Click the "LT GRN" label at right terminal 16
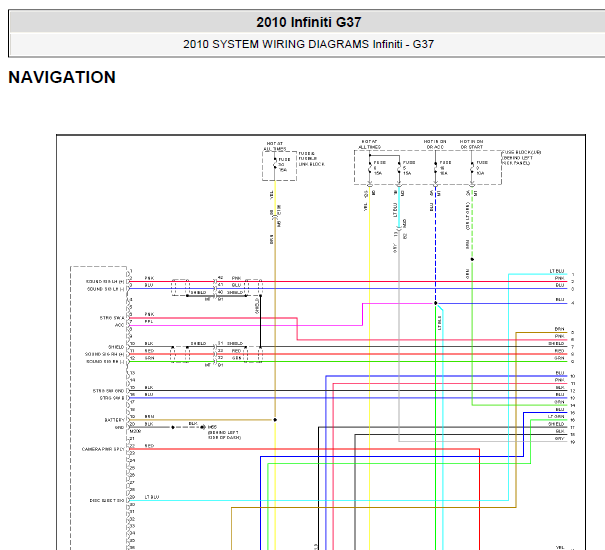605x550 pixels. coord(556,416)
